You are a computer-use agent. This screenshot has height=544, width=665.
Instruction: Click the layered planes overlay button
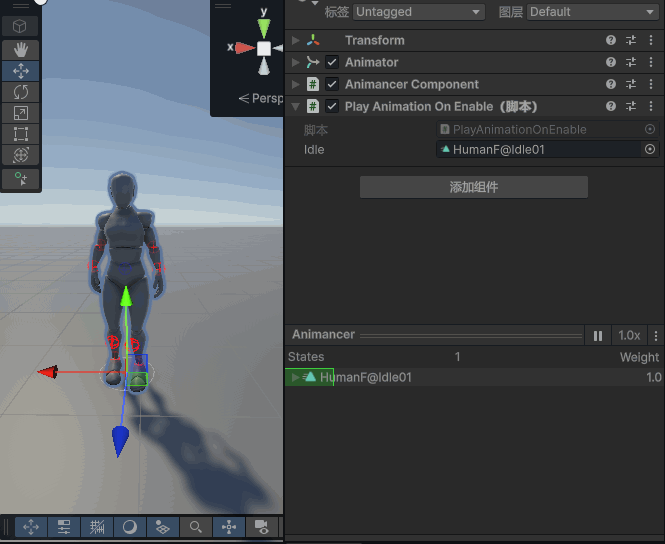coord(163,527)
